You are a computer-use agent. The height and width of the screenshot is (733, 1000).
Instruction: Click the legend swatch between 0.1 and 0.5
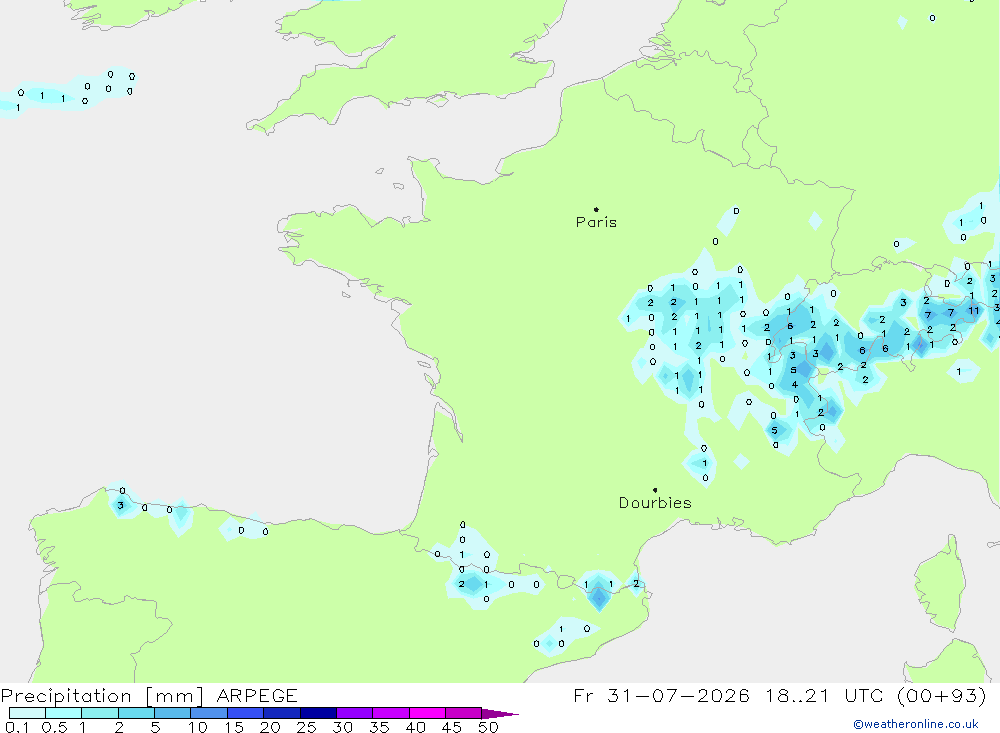point(27,713)
